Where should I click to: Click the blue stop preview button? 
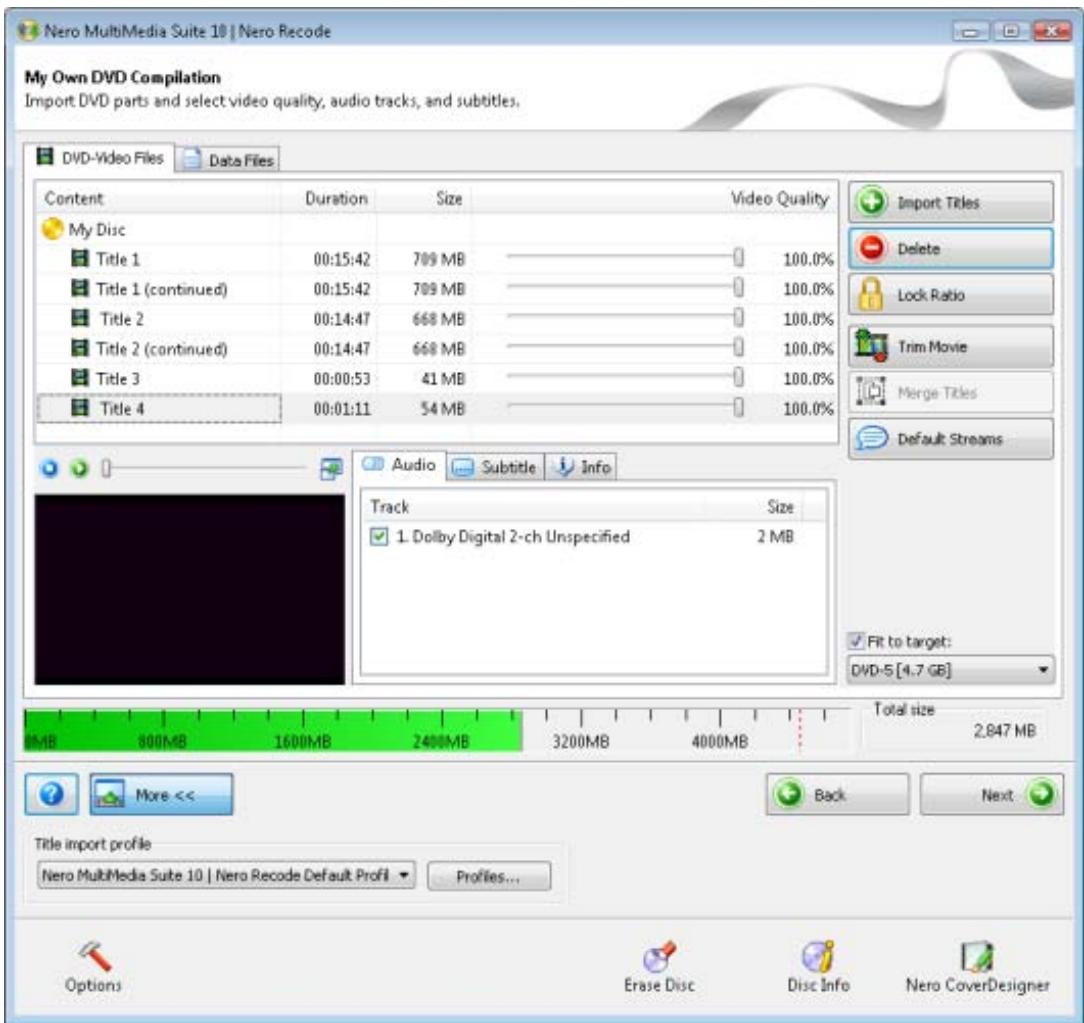[50, 468]
